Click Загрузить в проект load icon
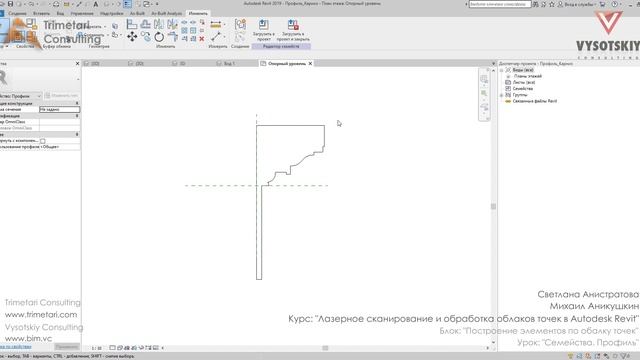640x360 pixels. click(264, 24)
